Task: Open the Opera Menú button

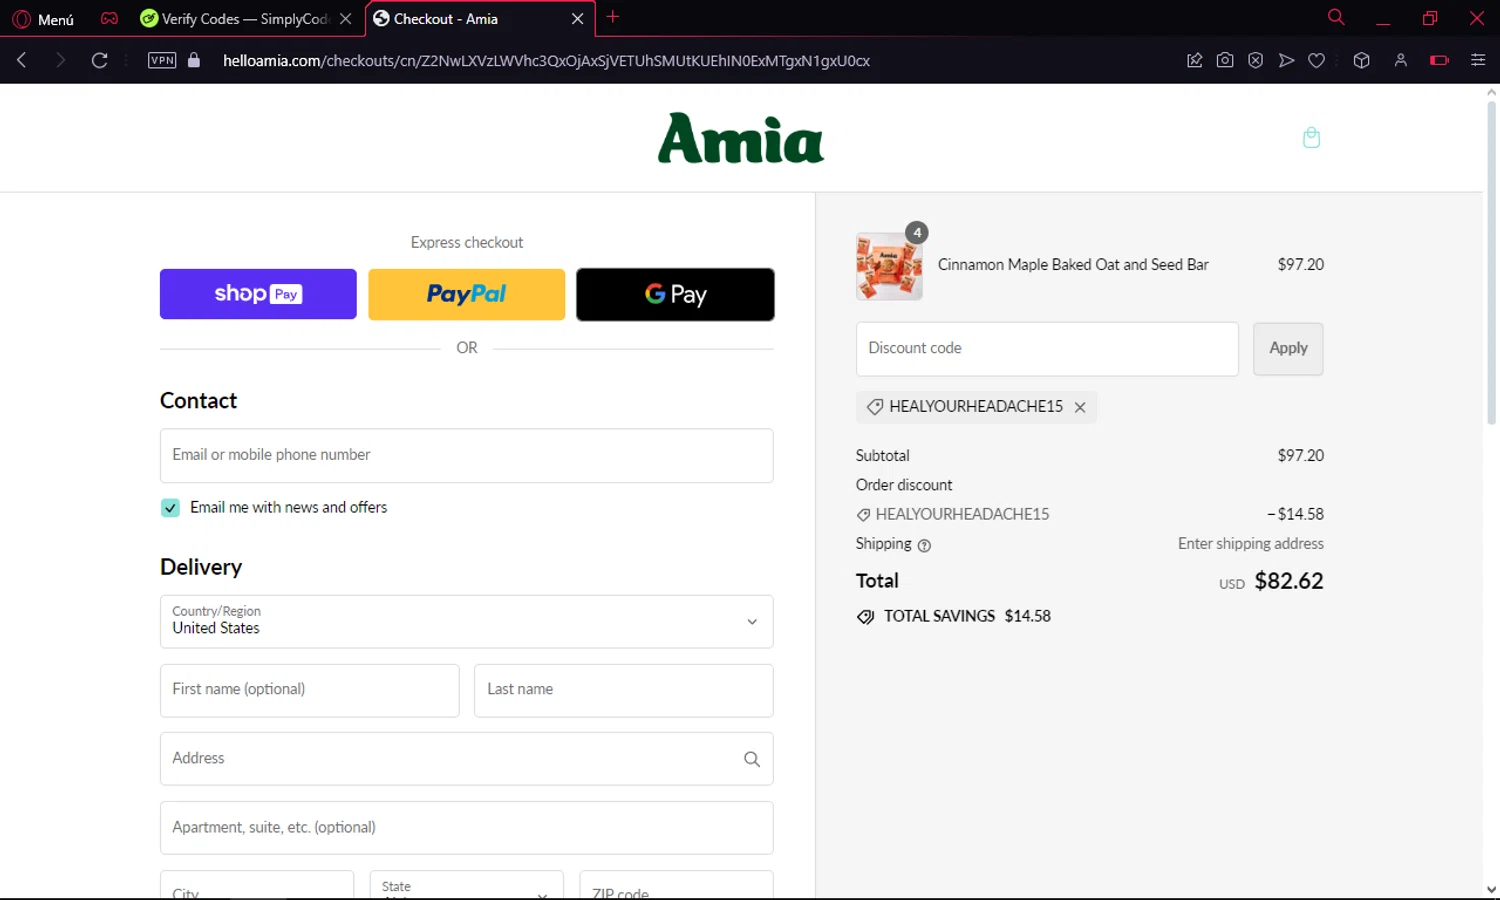Action: click(43, 19)
